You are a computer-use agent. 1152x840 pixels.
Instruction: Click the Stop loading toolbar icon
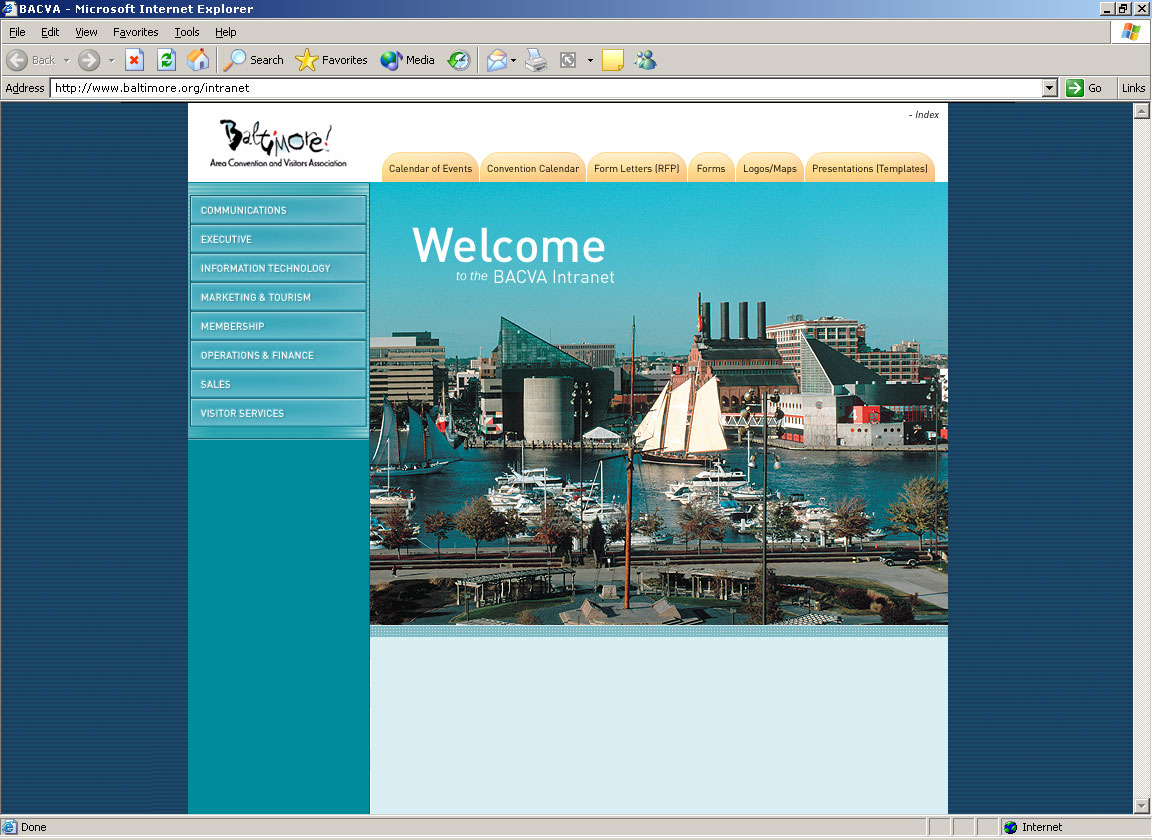pyautogui.click(x=134, y=60)
